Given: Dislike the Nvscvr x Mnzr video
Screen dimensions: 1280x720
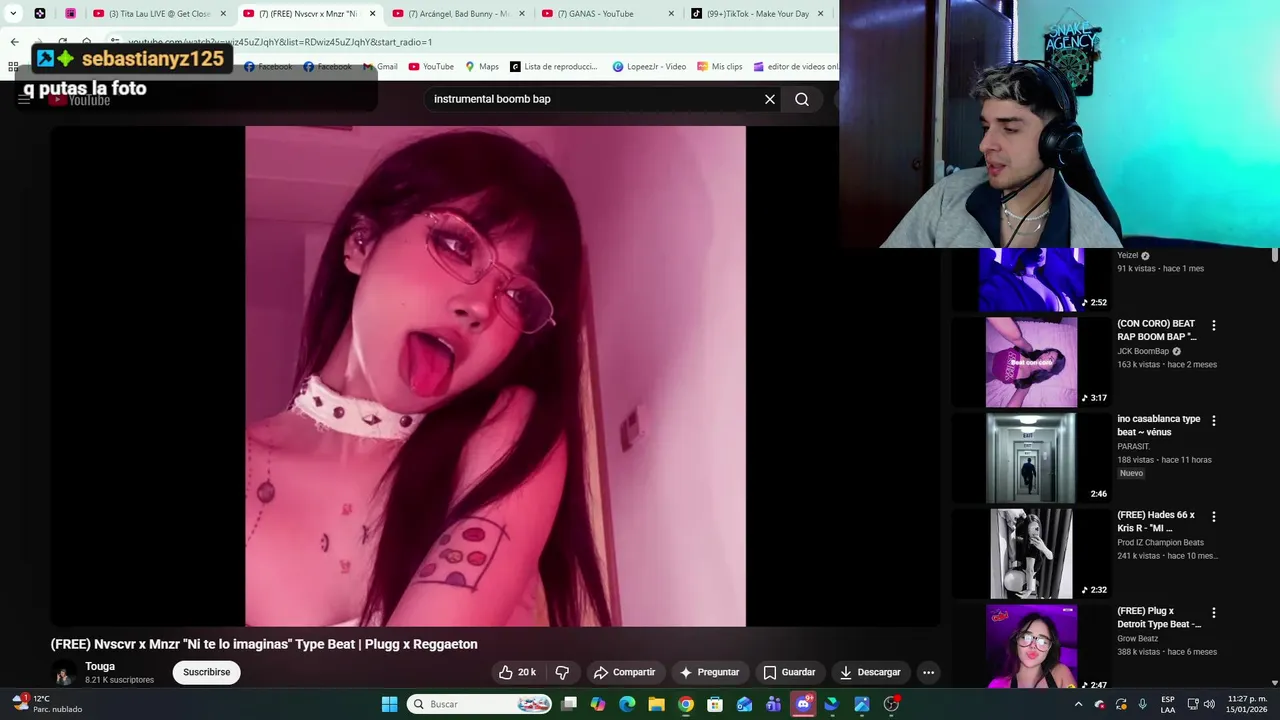Looking at the screenshot, I should (x=562, y=672).
